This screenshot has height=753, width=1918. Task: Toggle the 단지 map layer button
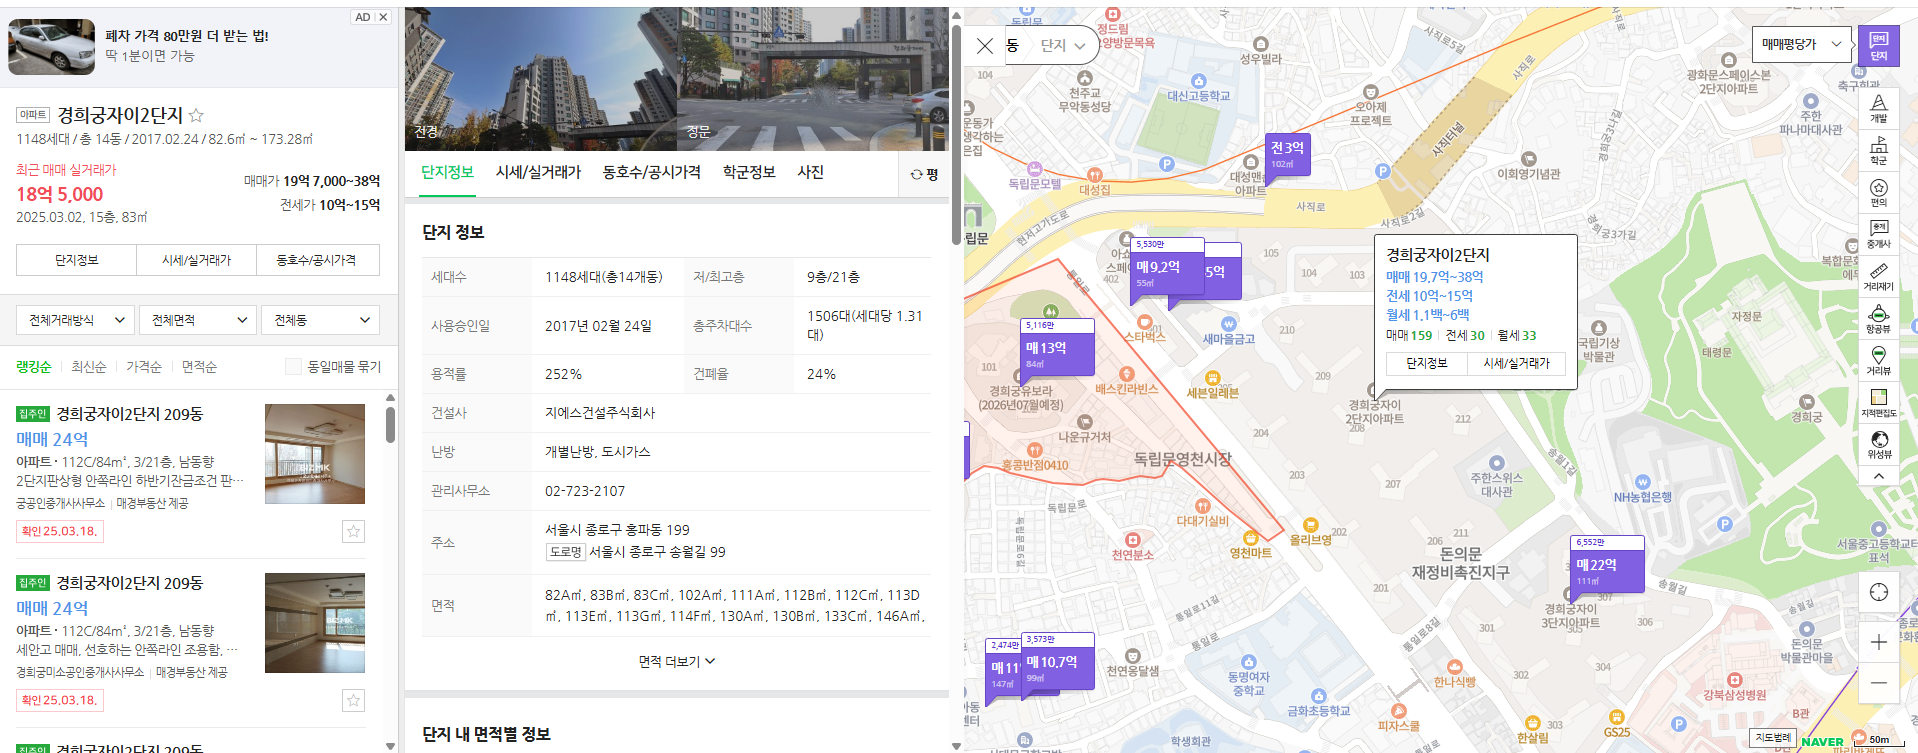click(x=1878, y=46)
